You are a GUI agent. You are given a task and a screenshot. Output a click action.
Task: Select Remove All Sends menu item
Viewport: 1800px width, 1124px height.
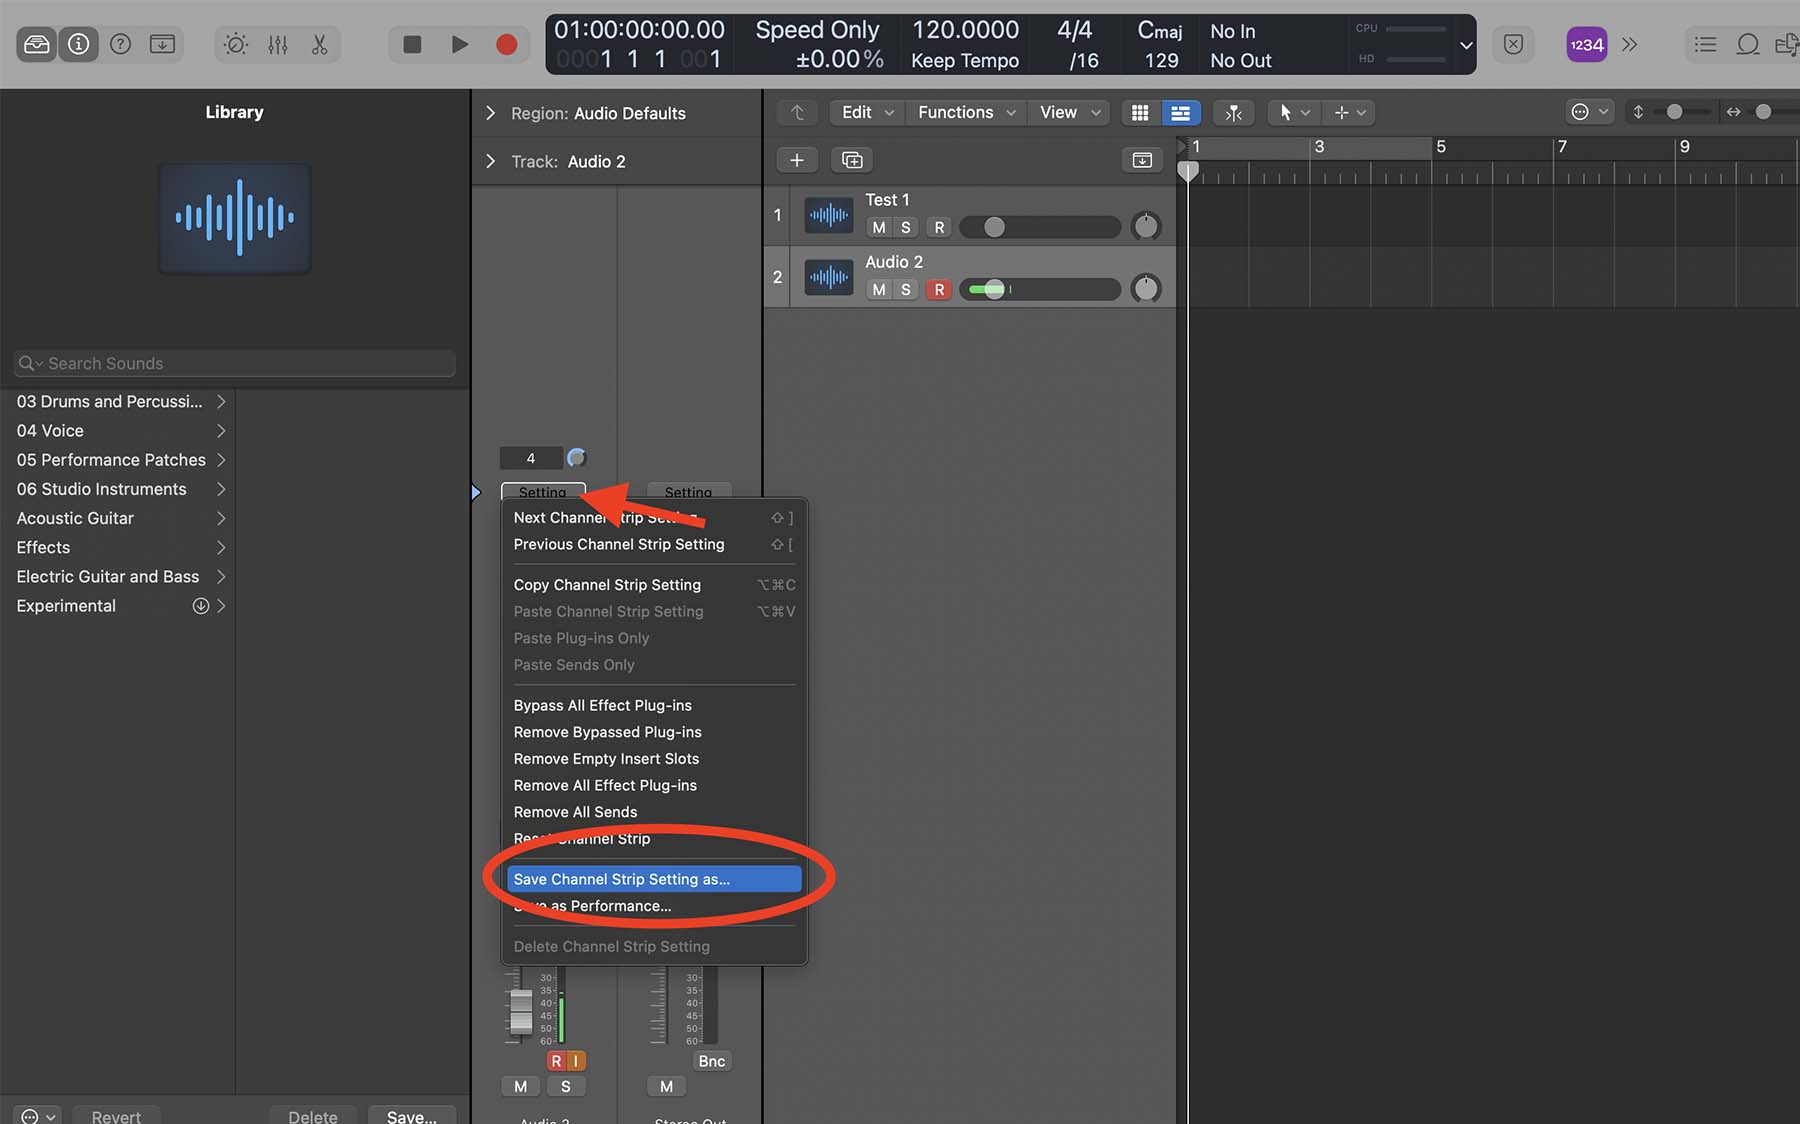(x=654, y=812)
